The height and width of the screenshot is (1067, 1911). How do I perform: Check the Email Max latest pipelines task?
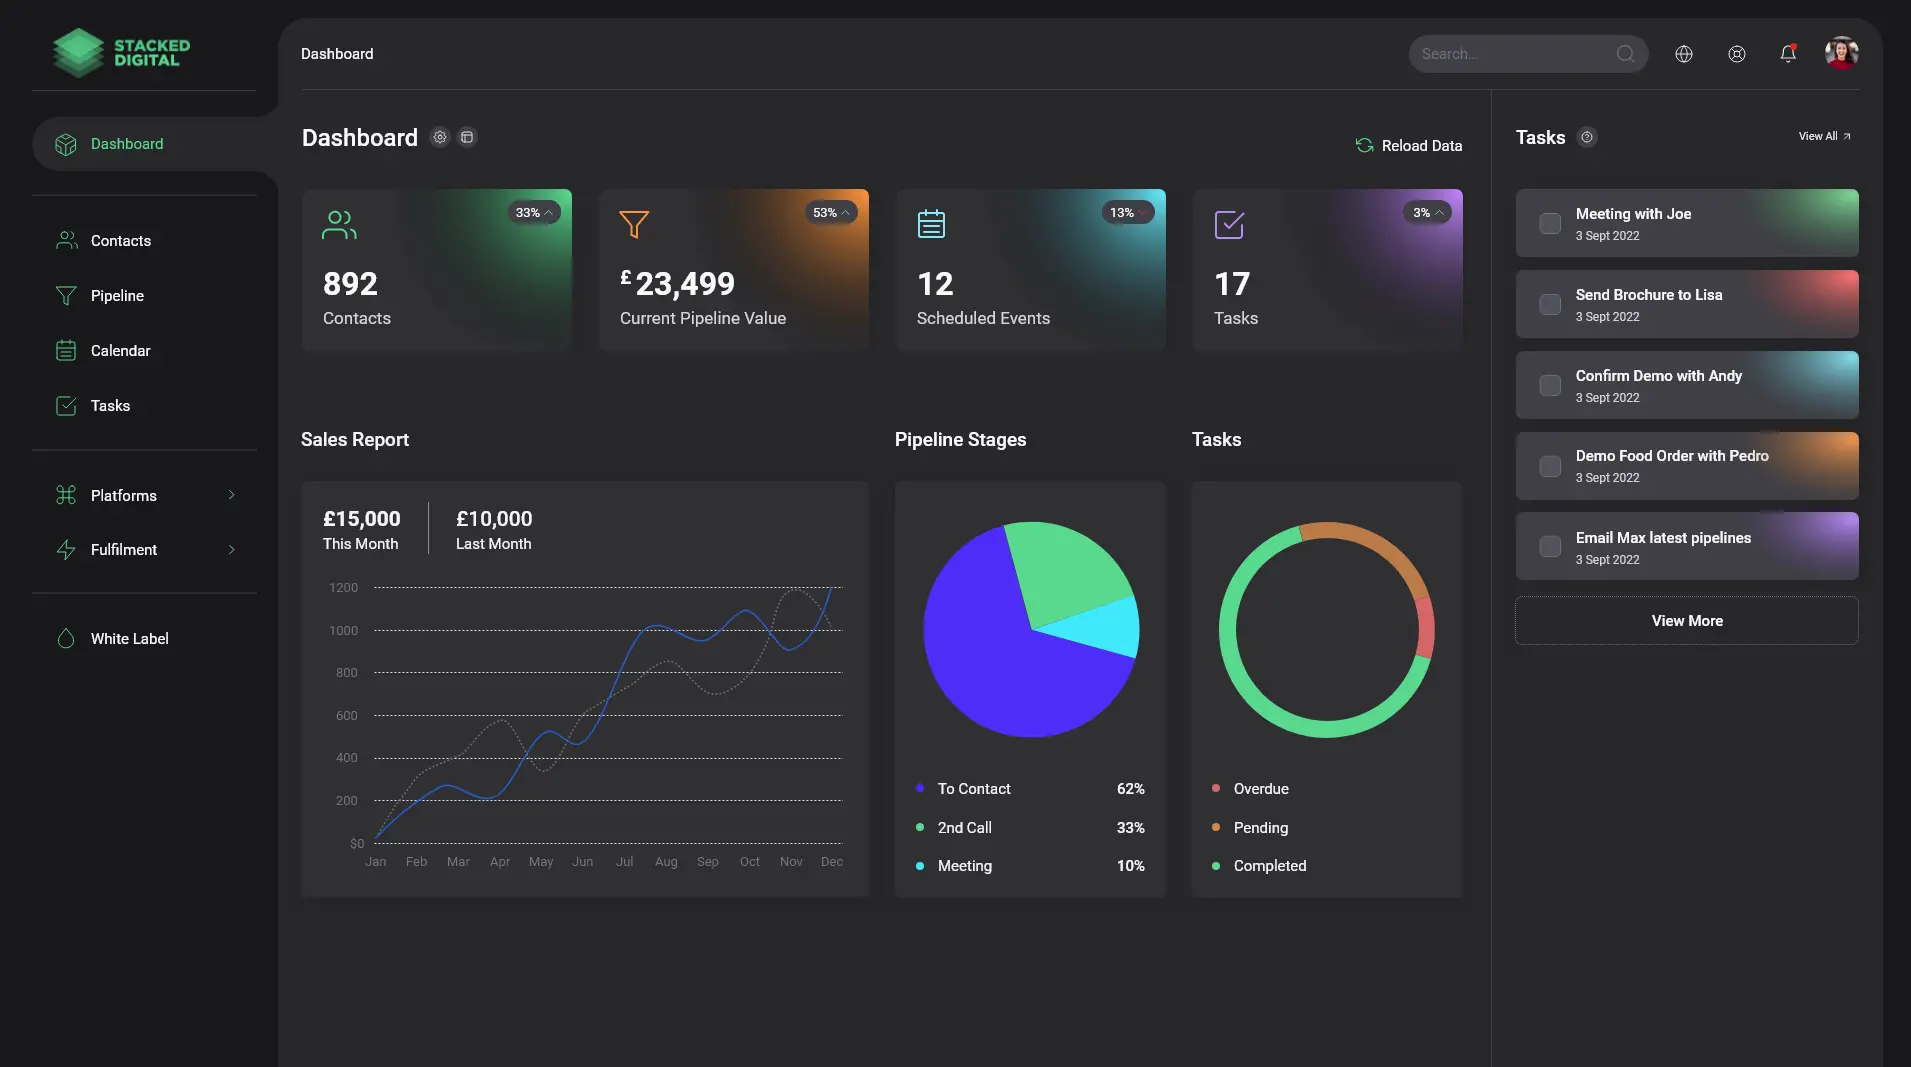coord(1550,546)
